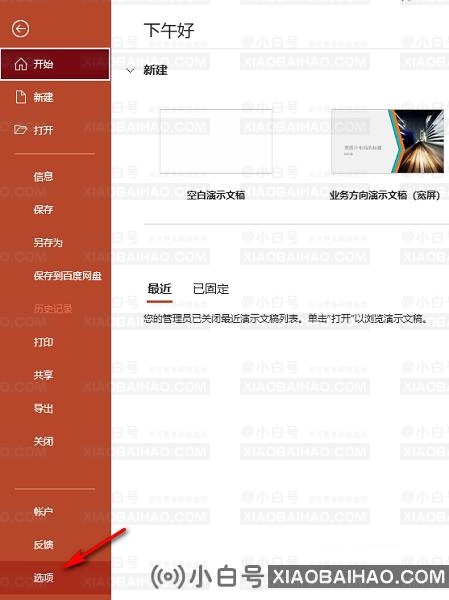The width and height of the screenshot is (449, 600).
Task: Click the 空白演示文稿 label
Action: point(216,196)
